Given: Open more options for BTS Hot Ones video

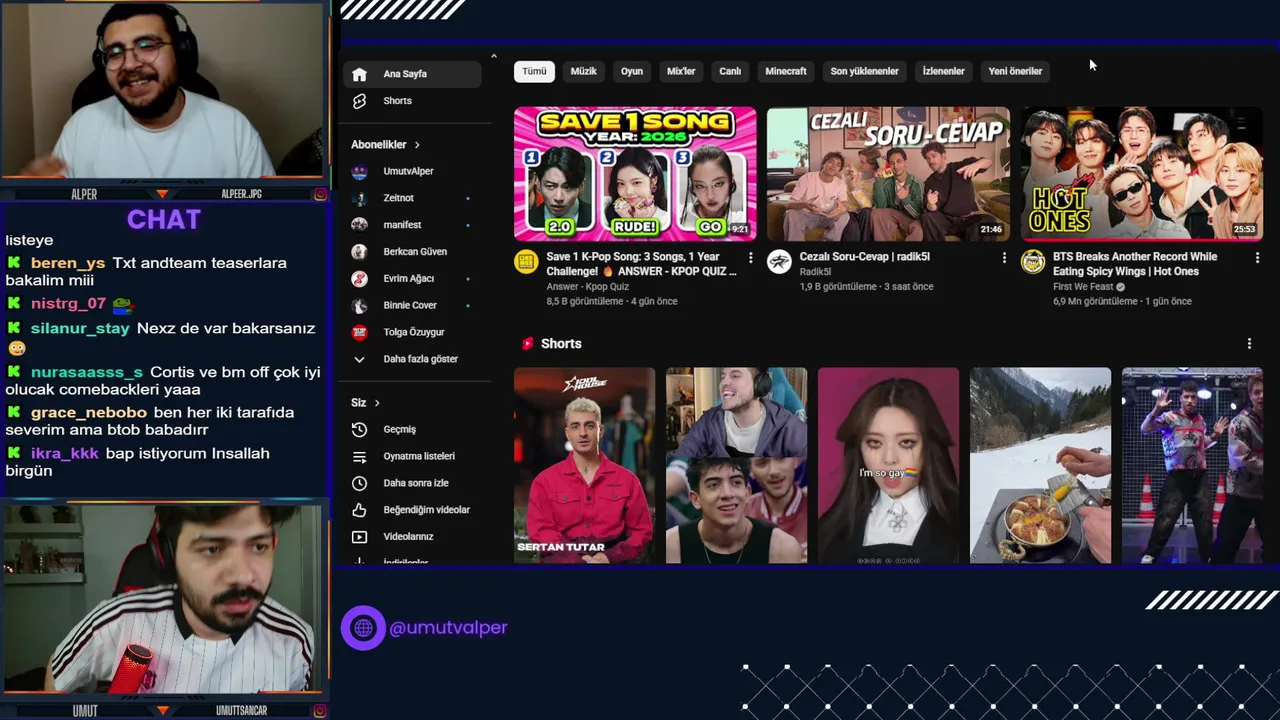Looking at the screenshot, I should pos(1257,258).
